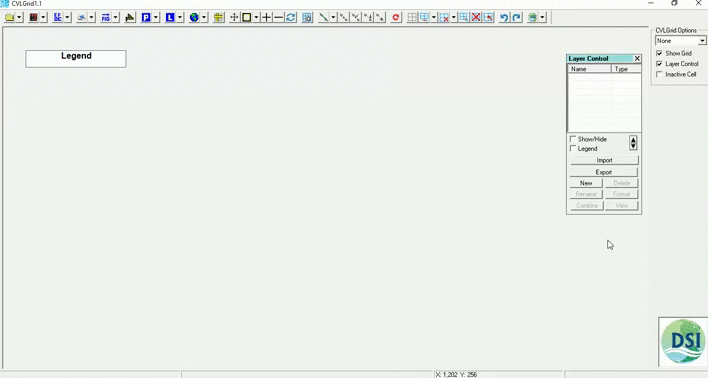The image size is (708, 378).
Task: Click the blue grid with red X icon
Action: coord(444,18)
